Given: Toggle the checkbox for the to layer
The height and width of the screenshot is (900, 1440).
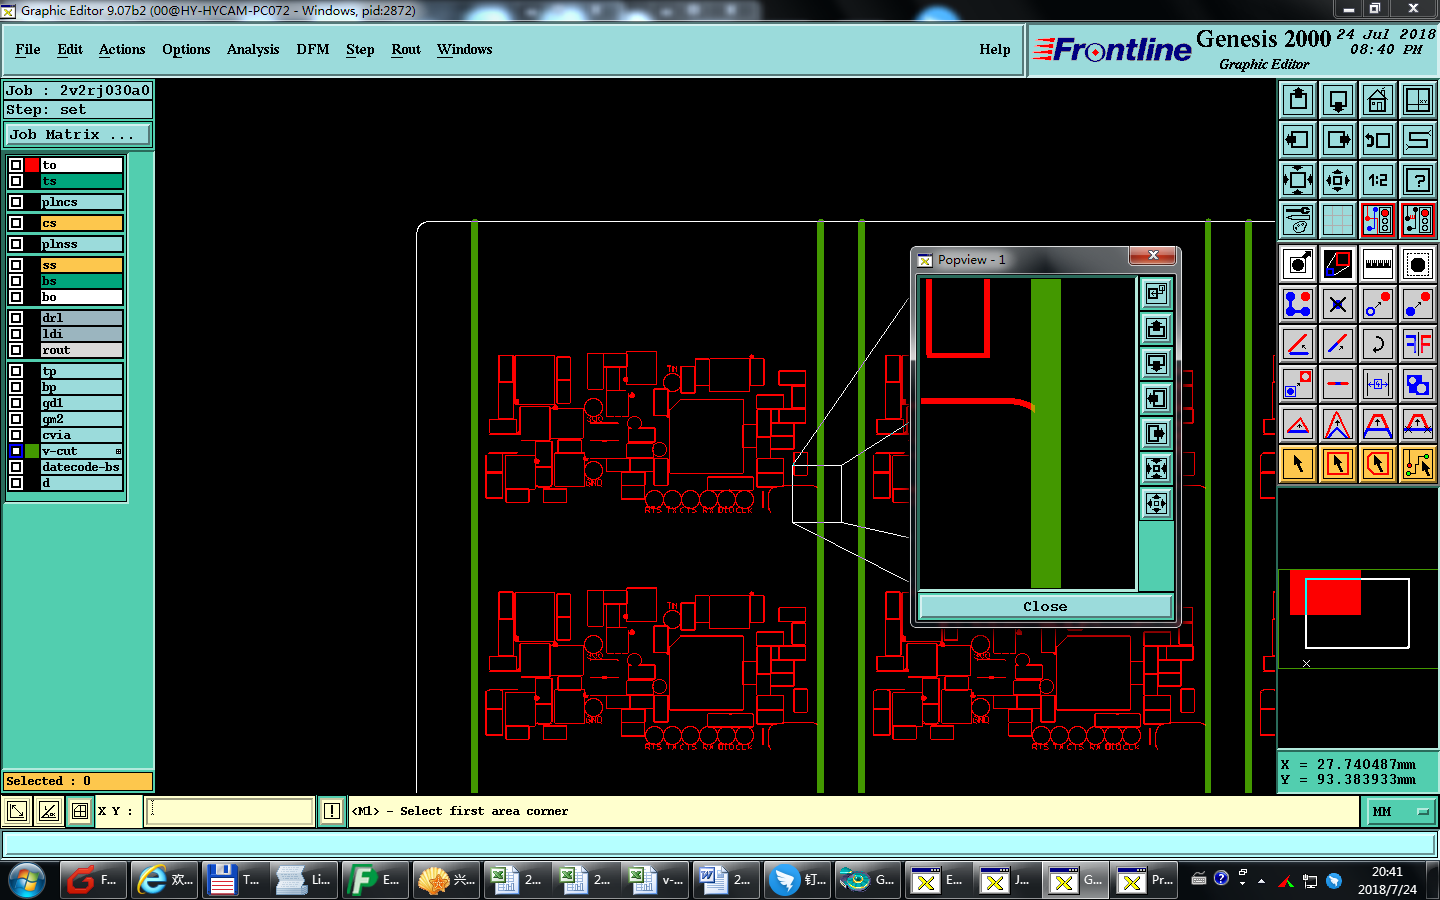Looking at the screenshot, I should click(16, 165).
